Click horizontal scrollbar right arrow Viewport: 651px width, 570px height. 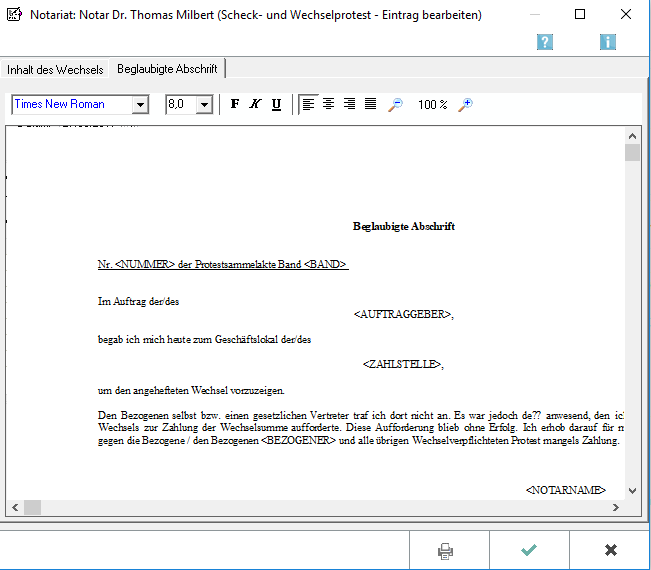pos(616,507)
